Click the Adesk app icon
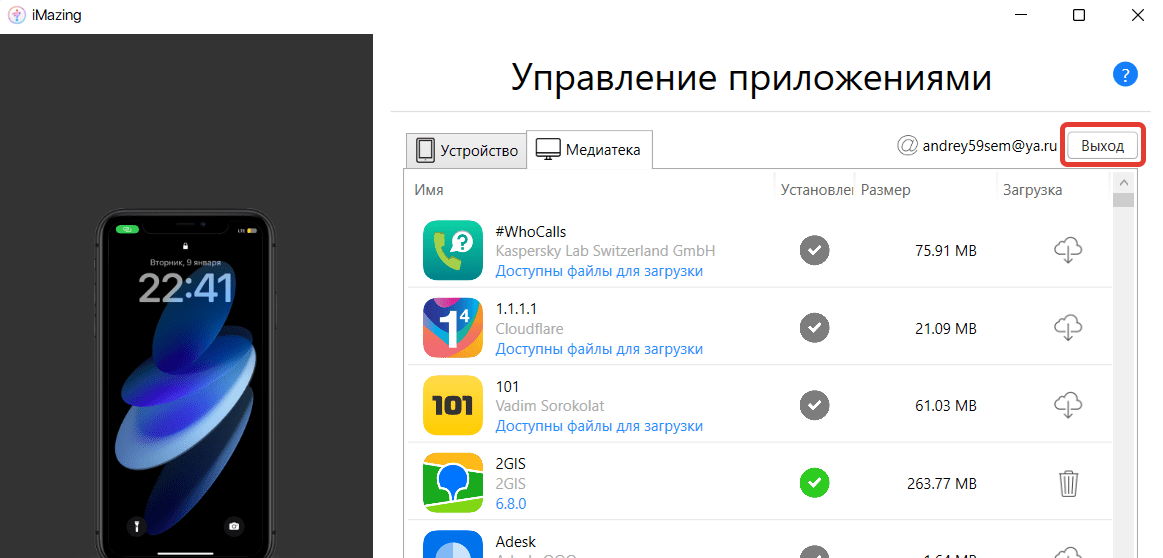1163x558 pixels. tap(453, 545)
